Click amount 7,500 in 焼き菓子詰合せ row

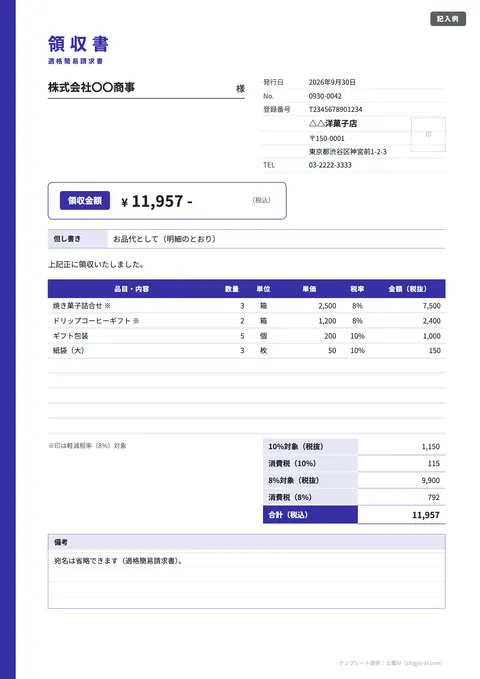(431, 306)
